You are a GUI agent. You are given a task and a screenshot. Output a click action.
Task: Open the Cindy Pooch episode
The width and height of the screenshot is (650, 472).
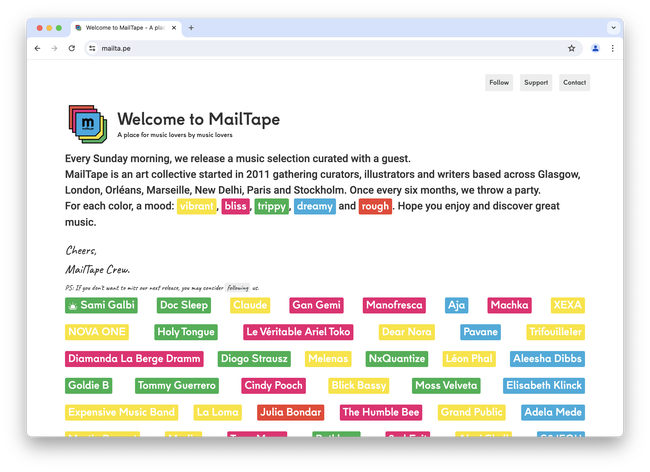274,386
